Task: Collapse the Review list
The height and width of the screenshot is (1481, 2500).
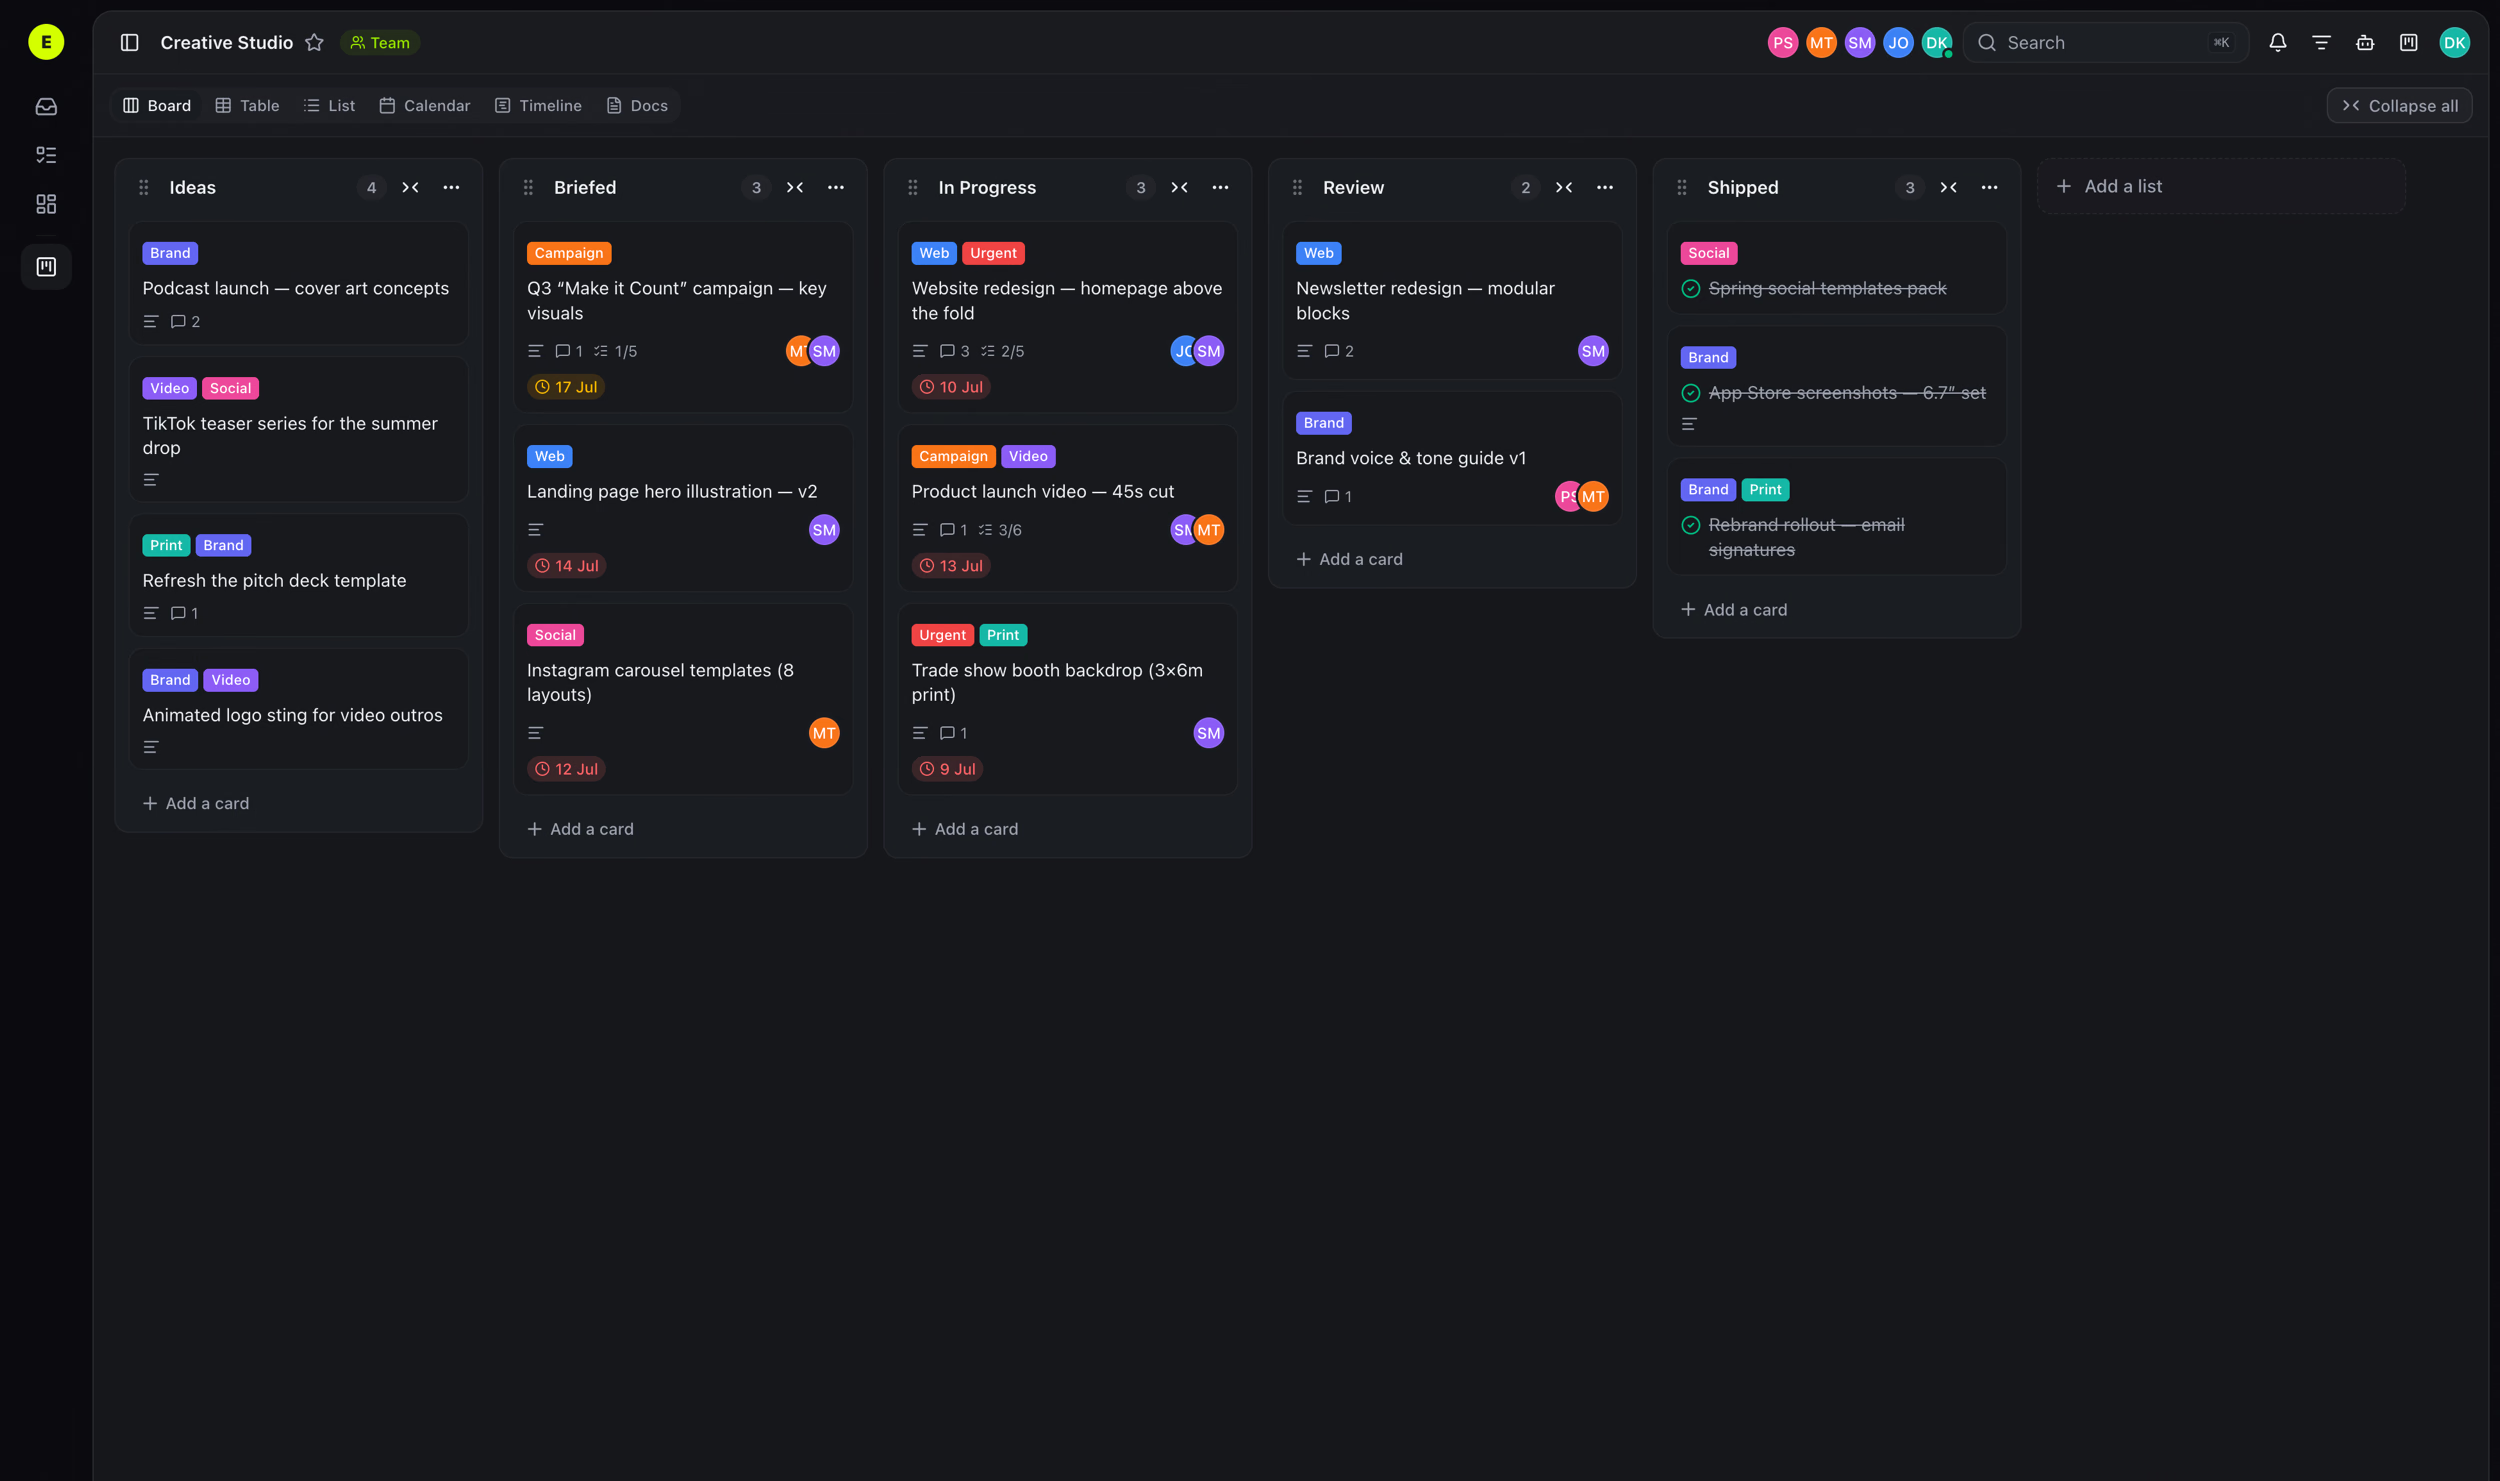Action: tap(1564, 188)
